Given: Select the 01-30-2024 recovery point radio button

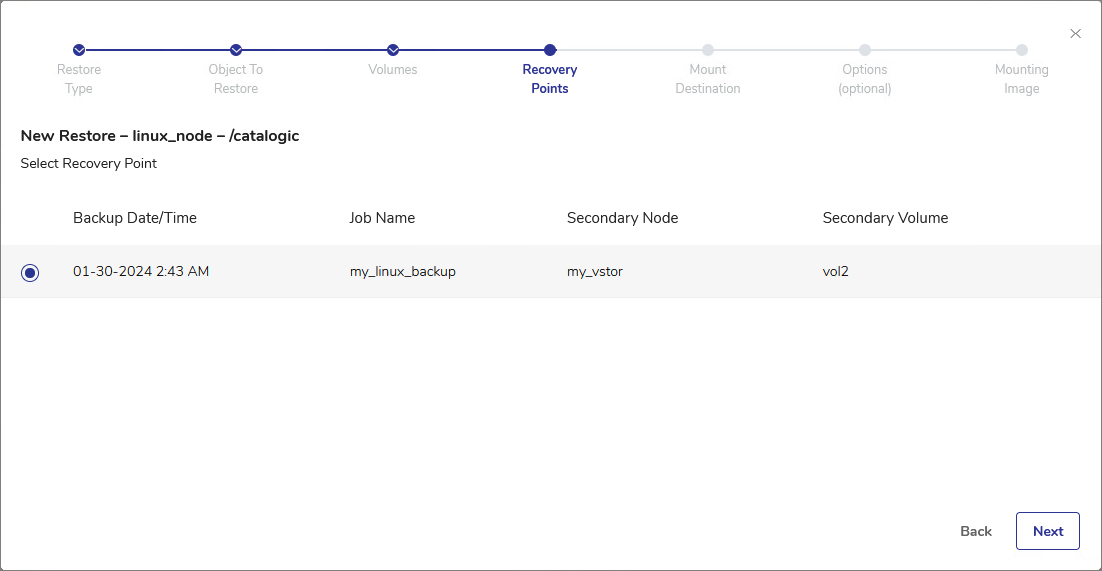Looking at the screenshot, I should [x=30, y=272].
